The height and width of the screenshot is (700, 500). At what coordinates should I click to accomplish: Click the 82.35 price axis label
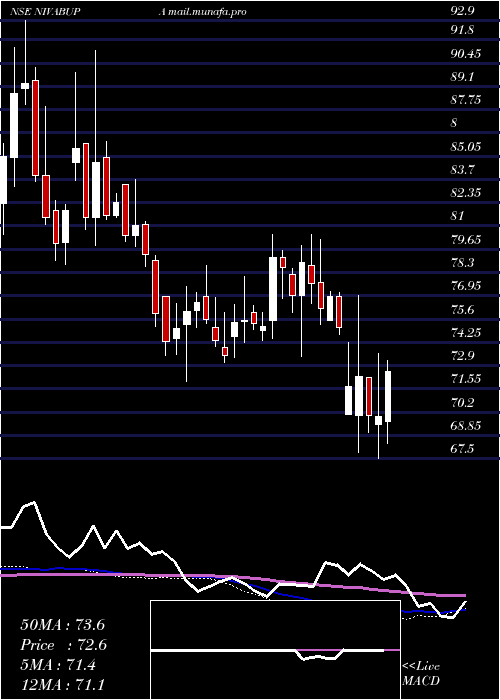[466, 193]
